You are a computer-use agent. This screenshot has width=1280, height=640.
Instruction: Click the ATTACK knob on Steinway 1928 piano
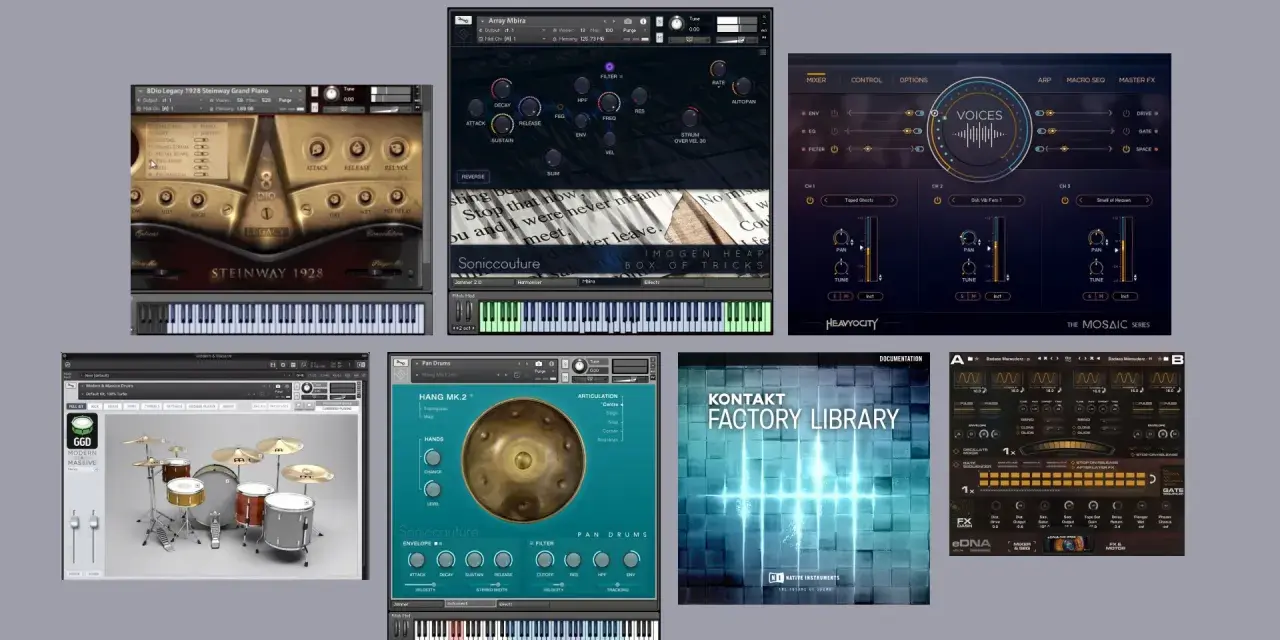click(x=316, y=150)
